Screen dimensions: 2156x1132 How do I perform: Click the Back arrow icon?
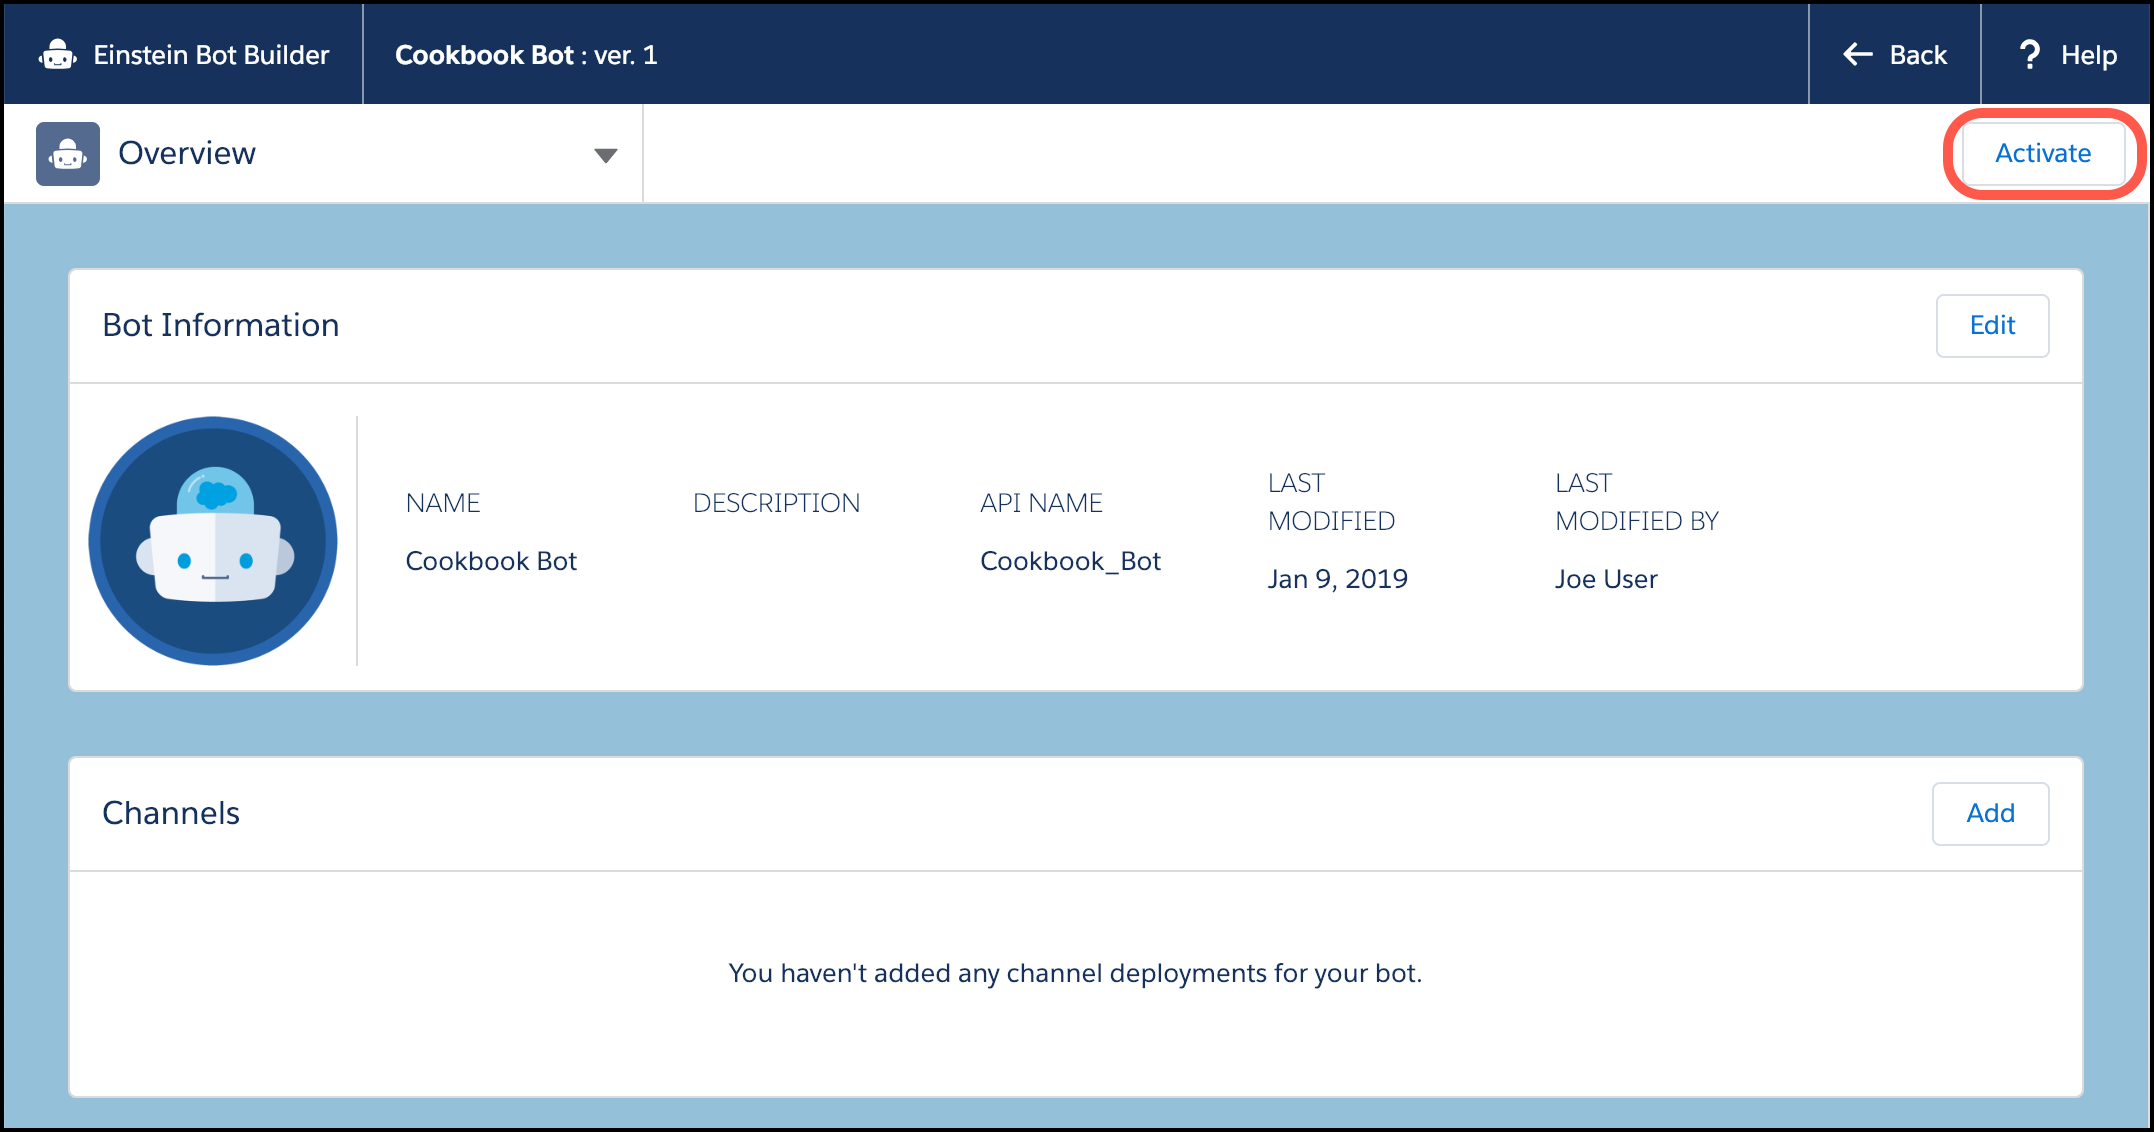pos(1858,54)
